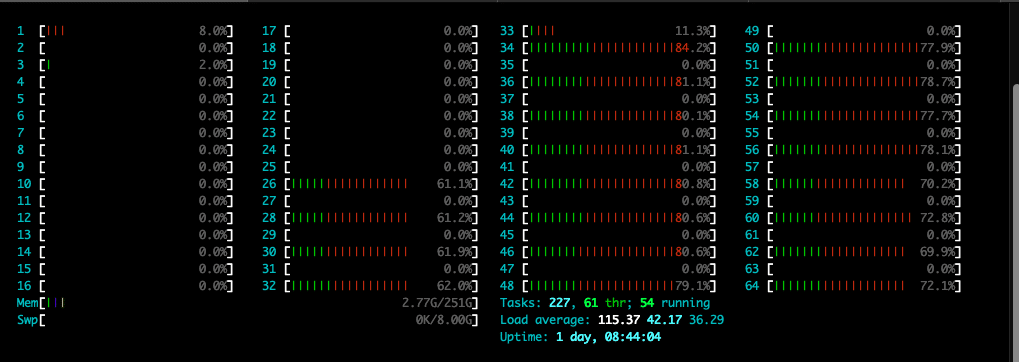Select the uptime value 1 day, 08:44:04
This screenshot has width=1019, height=362.
pos(609,337)
